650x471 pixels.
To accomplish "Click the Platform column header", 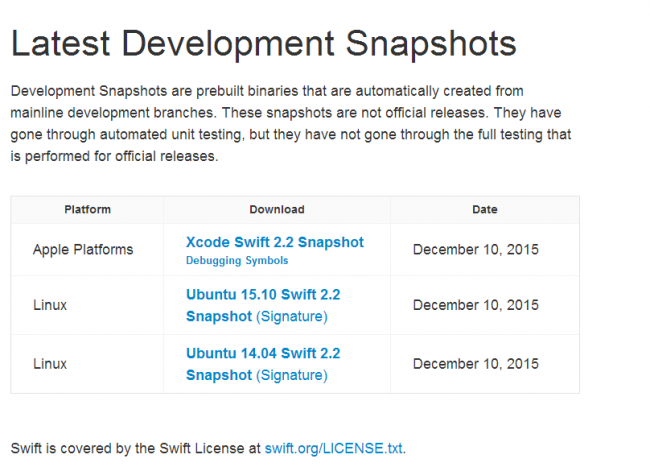I will [87, 209].
